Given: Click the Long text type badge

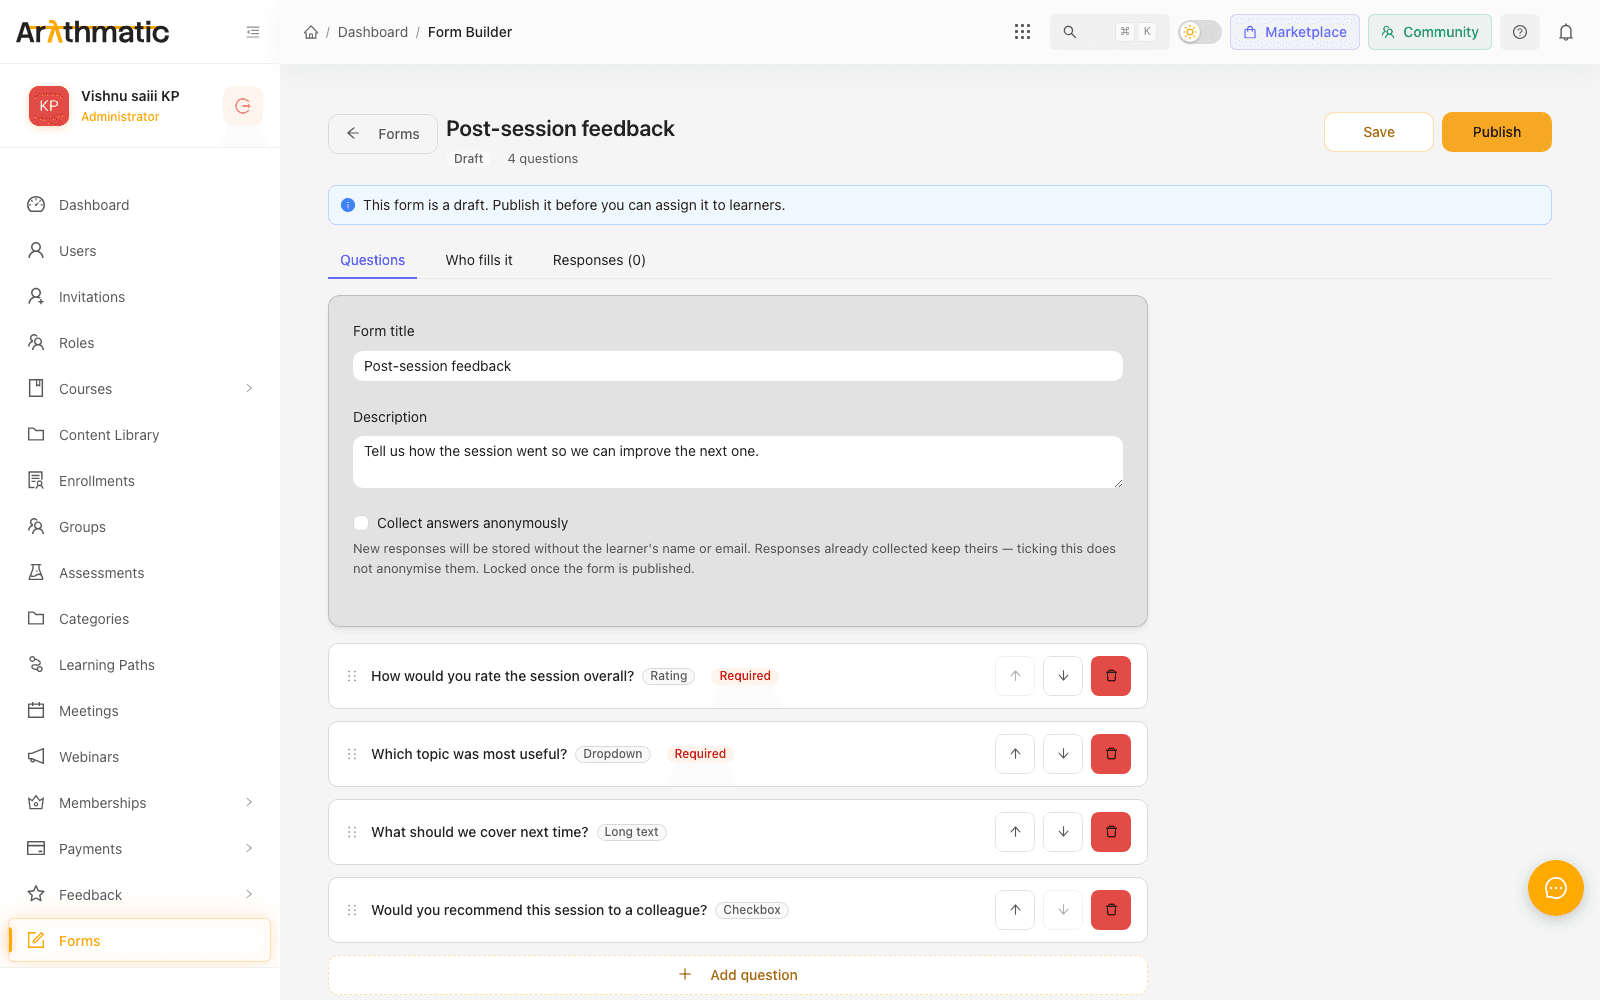Looking at the screenshot, I should pyautogui.click(x=631, y=832).
